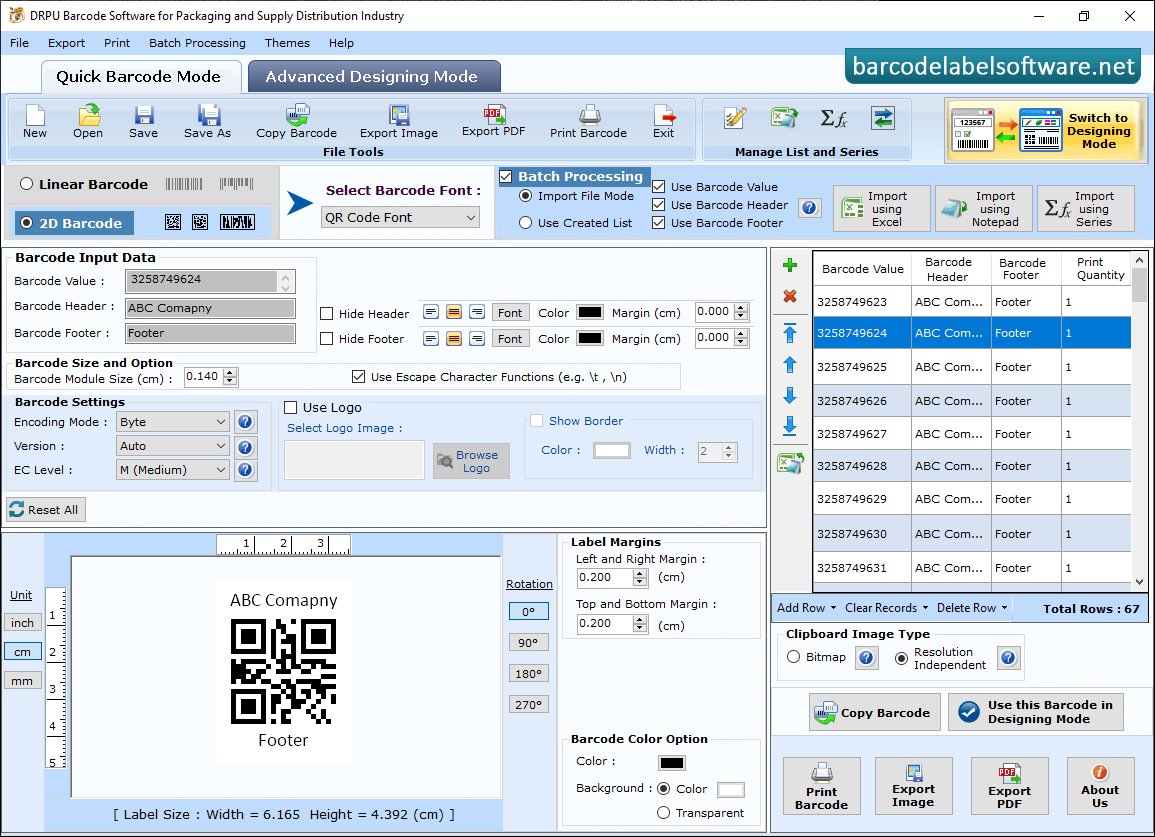The image size is (1155, 837).
Task: Left-align the barcode footer text
Action: click(x=431, y=338)
